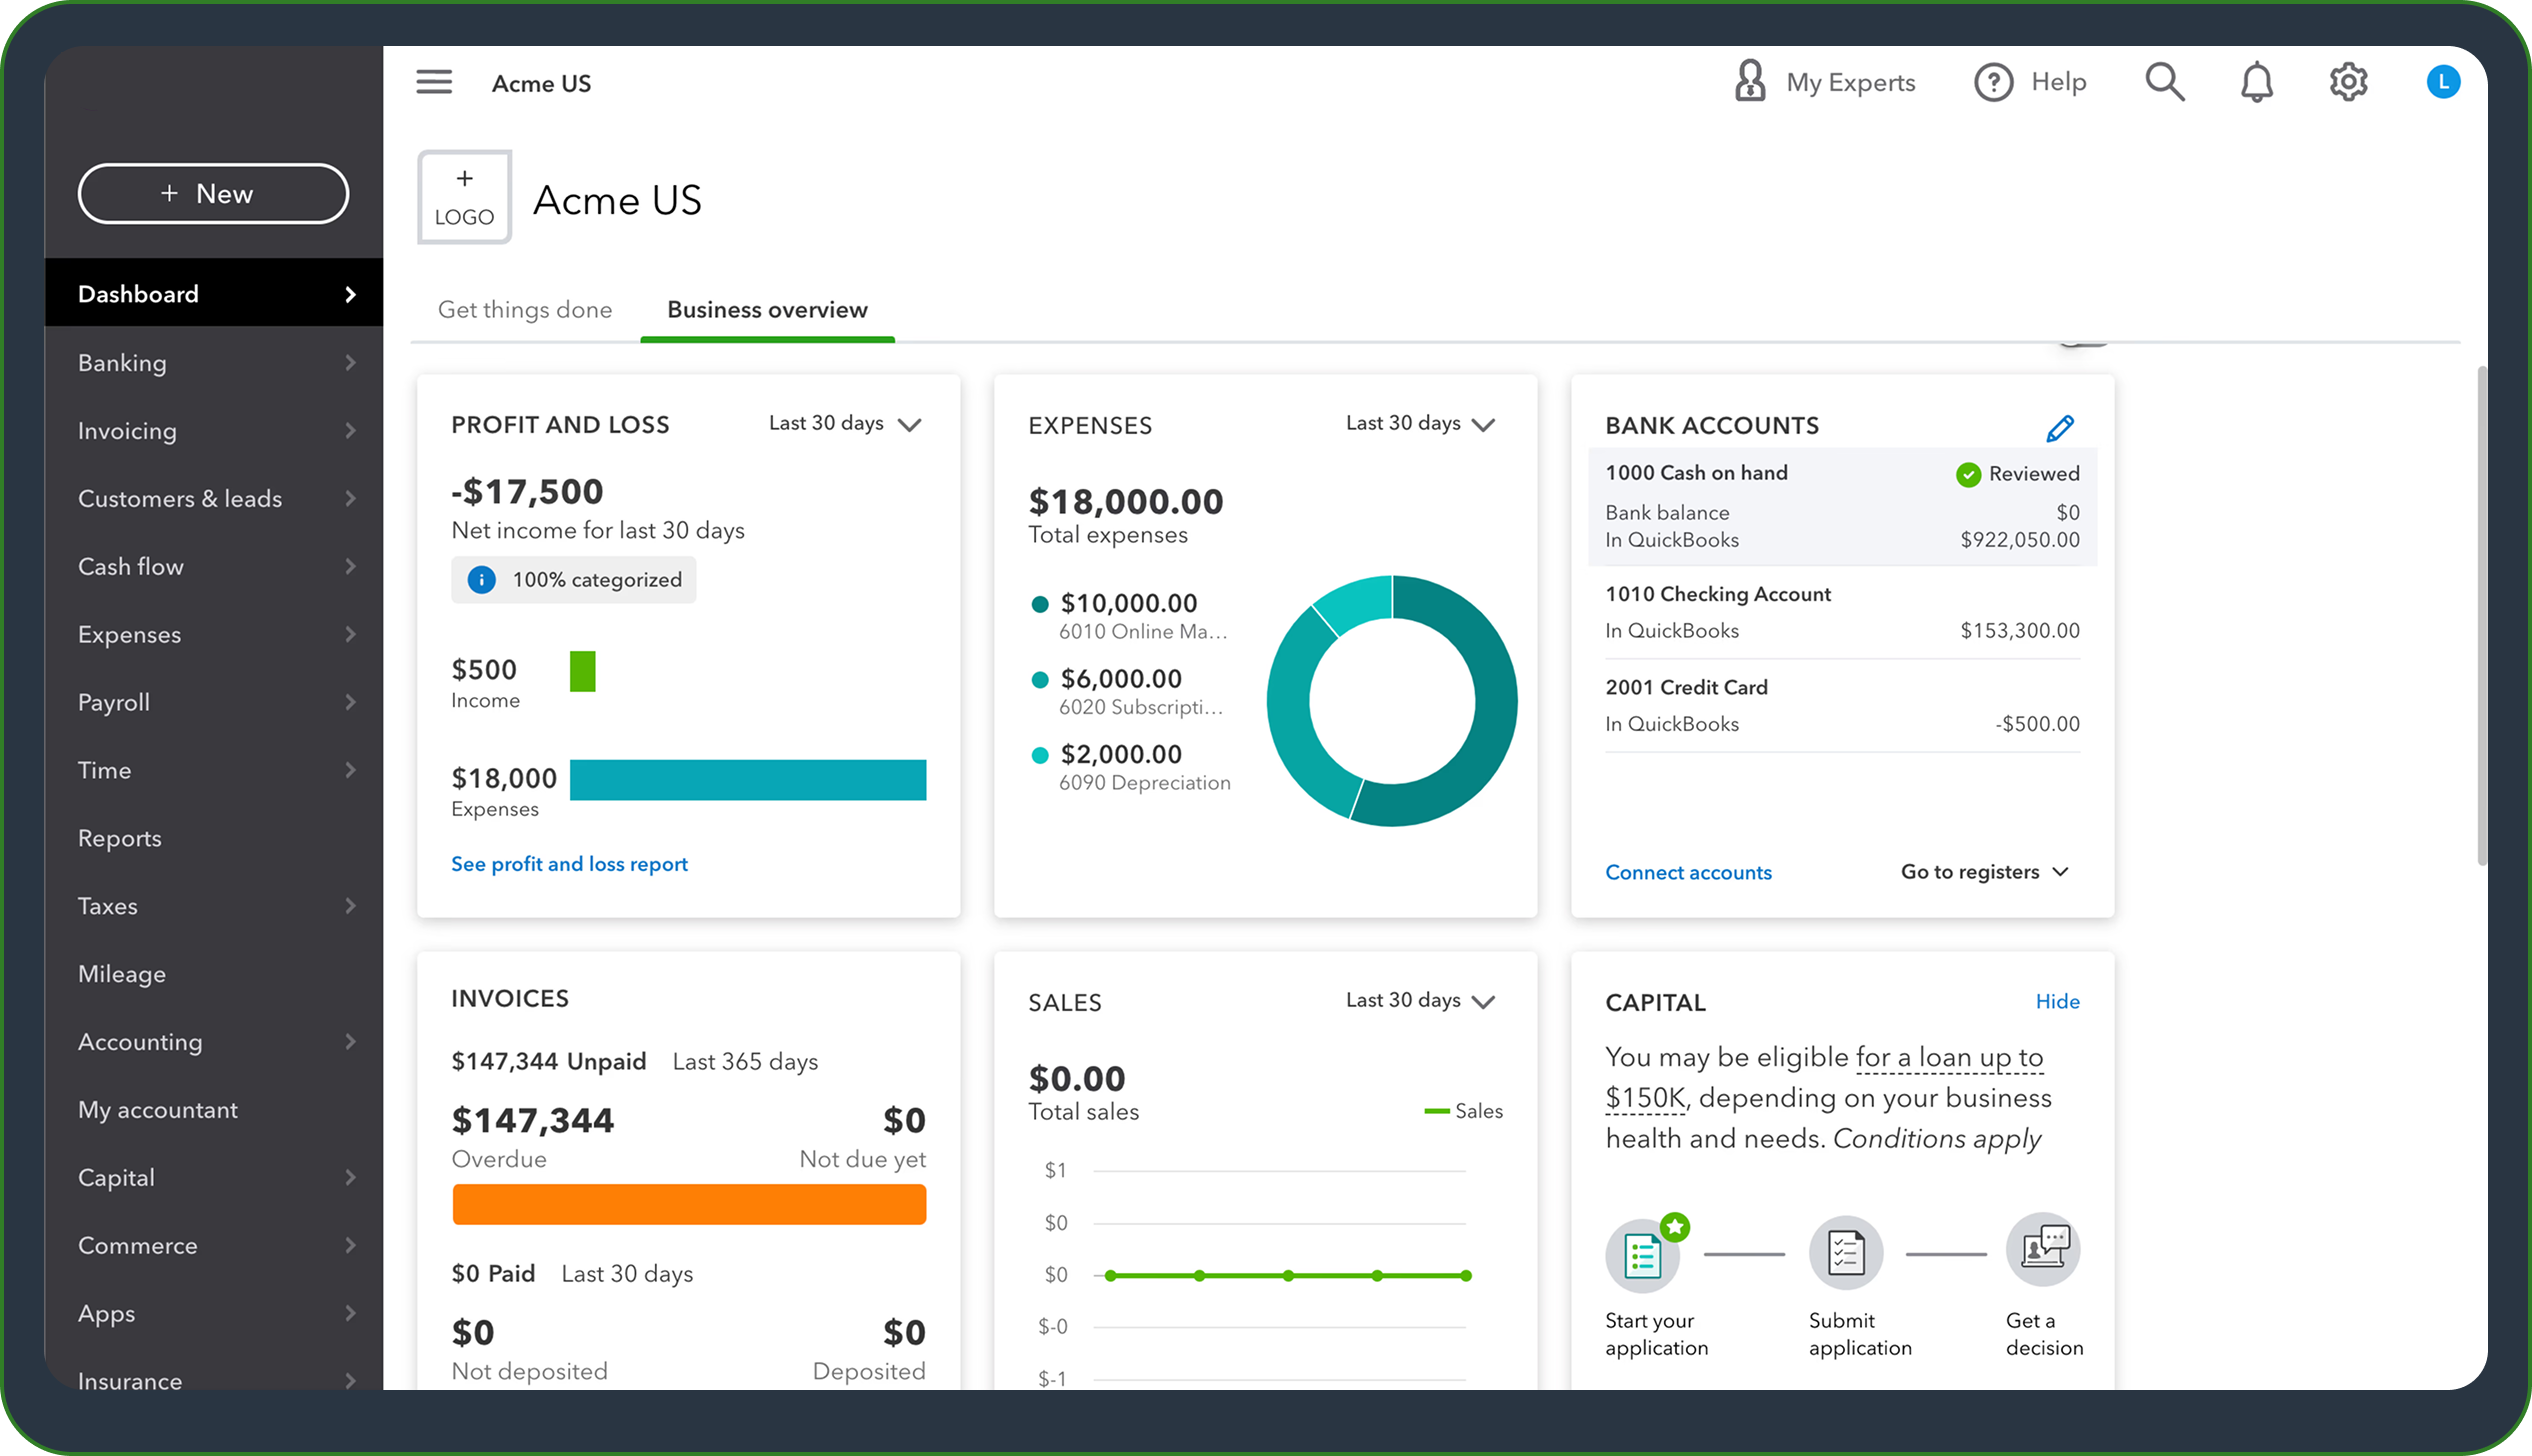
Task: Click the orange Overdue invoices bar
Action: (x=689, y=1205)
